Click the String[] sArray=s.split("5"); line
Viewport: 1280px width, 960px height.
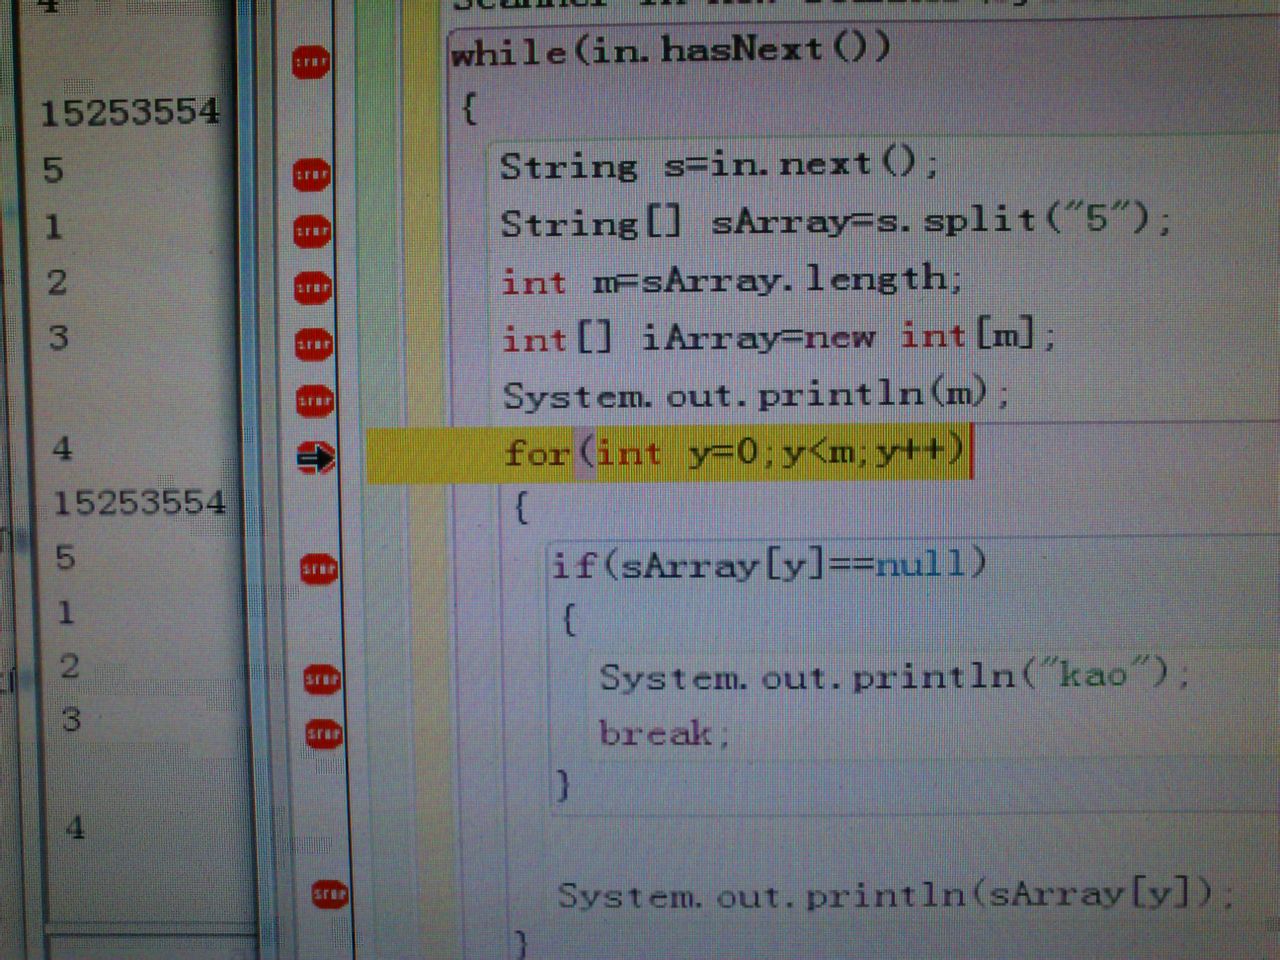pyautogui.click(x=836, y=220)
